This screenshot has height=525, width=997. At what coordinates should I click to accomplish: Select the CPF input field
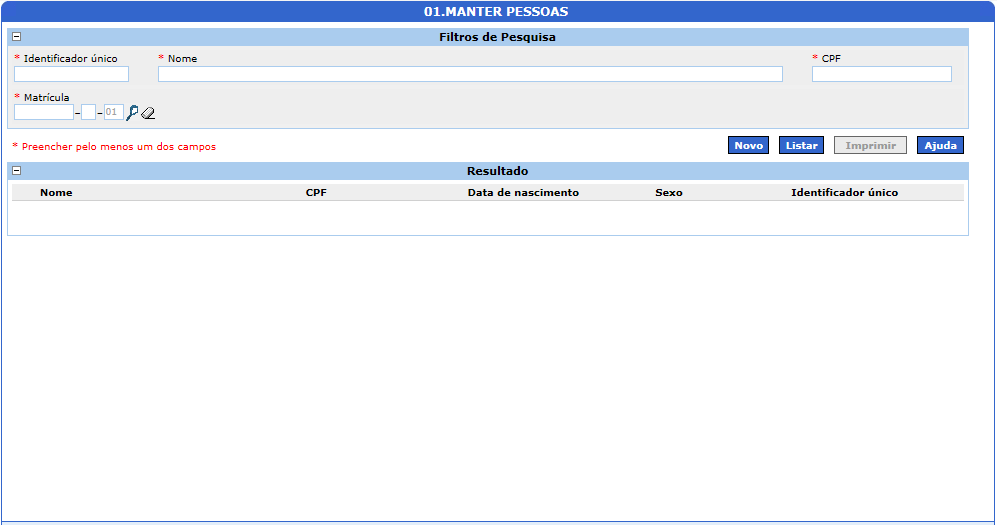click(881, 74)
